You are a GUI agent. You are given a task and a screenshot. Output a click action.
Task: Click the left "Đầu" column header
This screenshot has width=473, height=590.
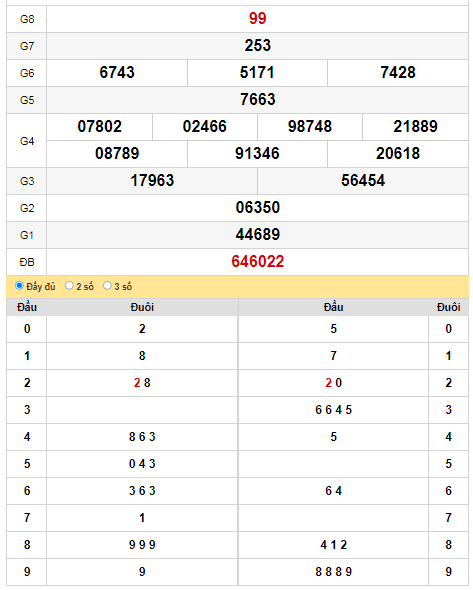(27, 307)
